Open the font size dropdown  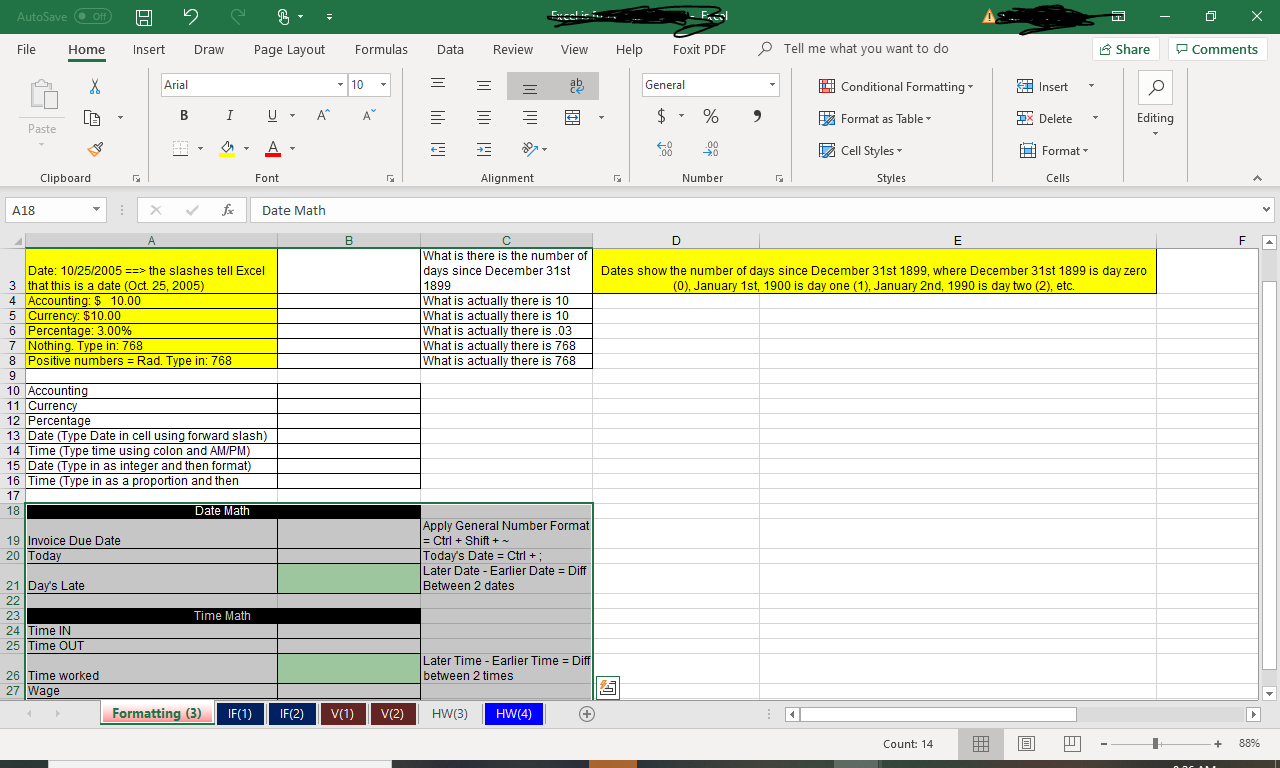[381, 85]
